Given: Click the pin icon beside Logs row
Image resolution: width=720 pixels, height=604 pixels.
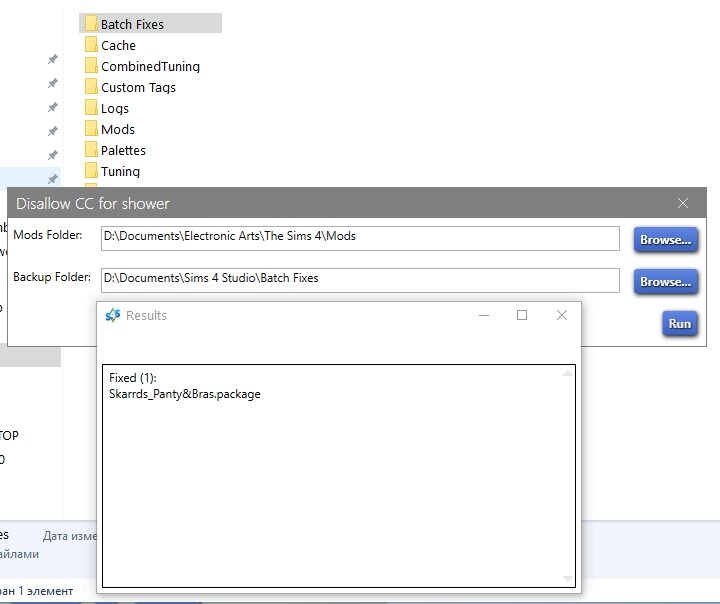Looking at the screenshot, I should click(53, 107).
